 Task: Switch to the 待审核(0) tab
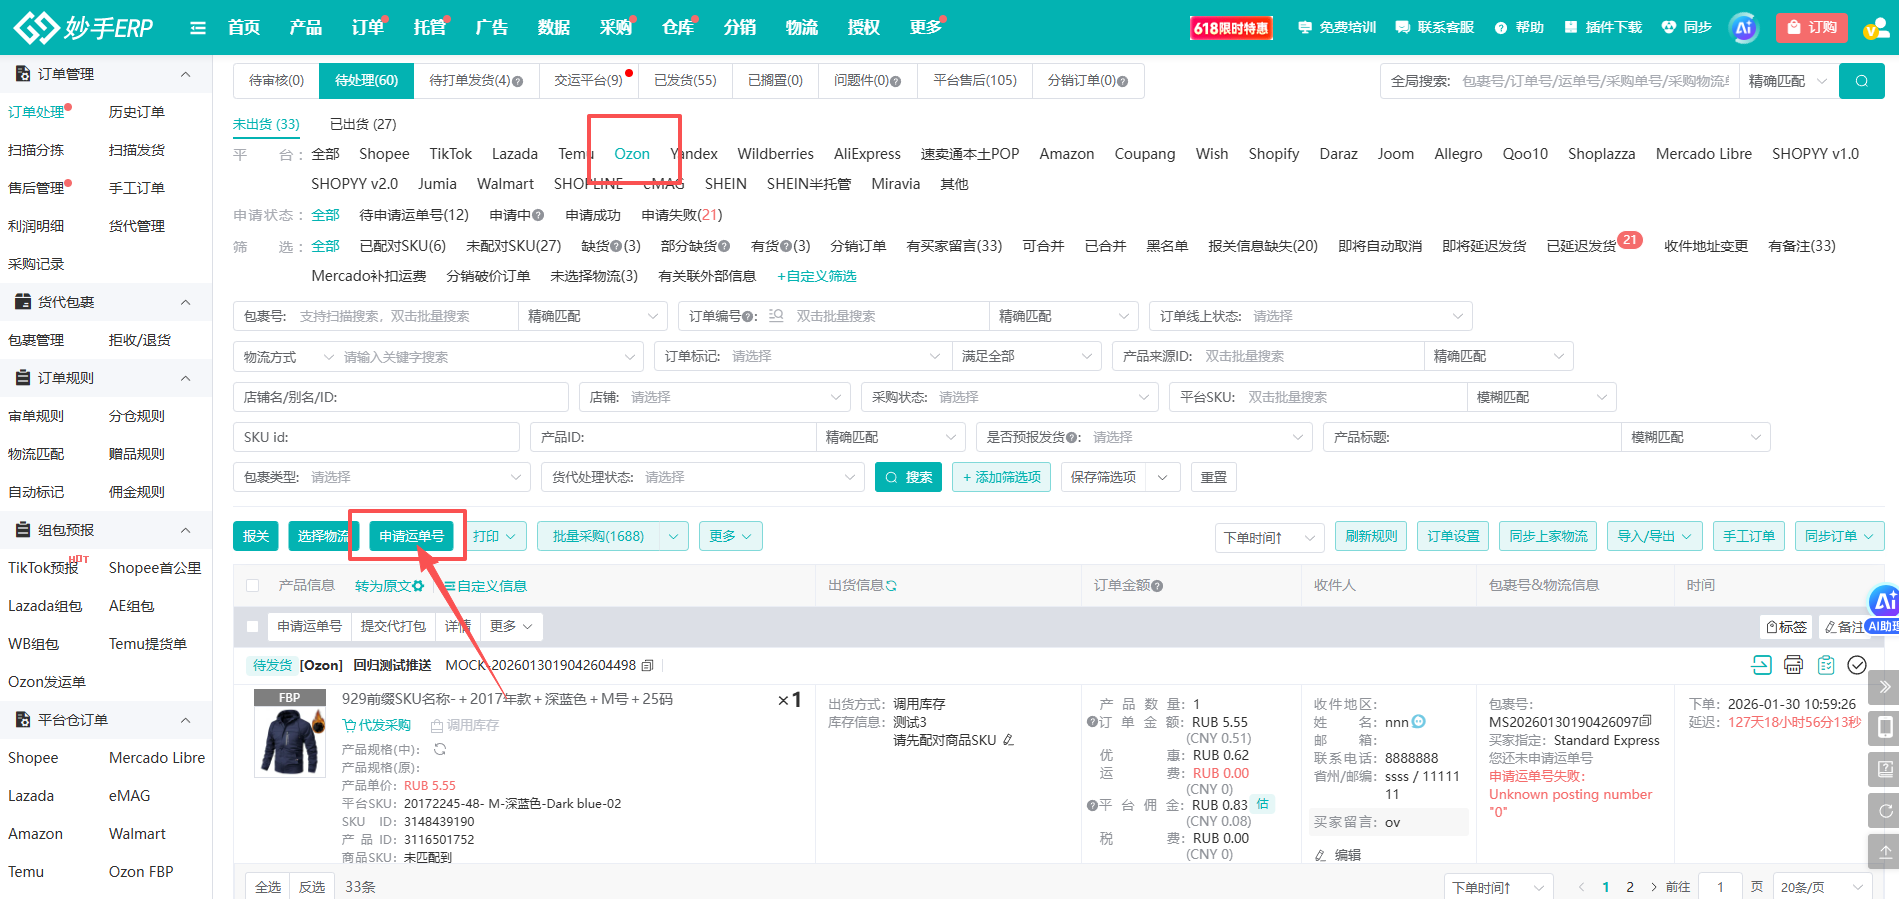coord(276,80)
